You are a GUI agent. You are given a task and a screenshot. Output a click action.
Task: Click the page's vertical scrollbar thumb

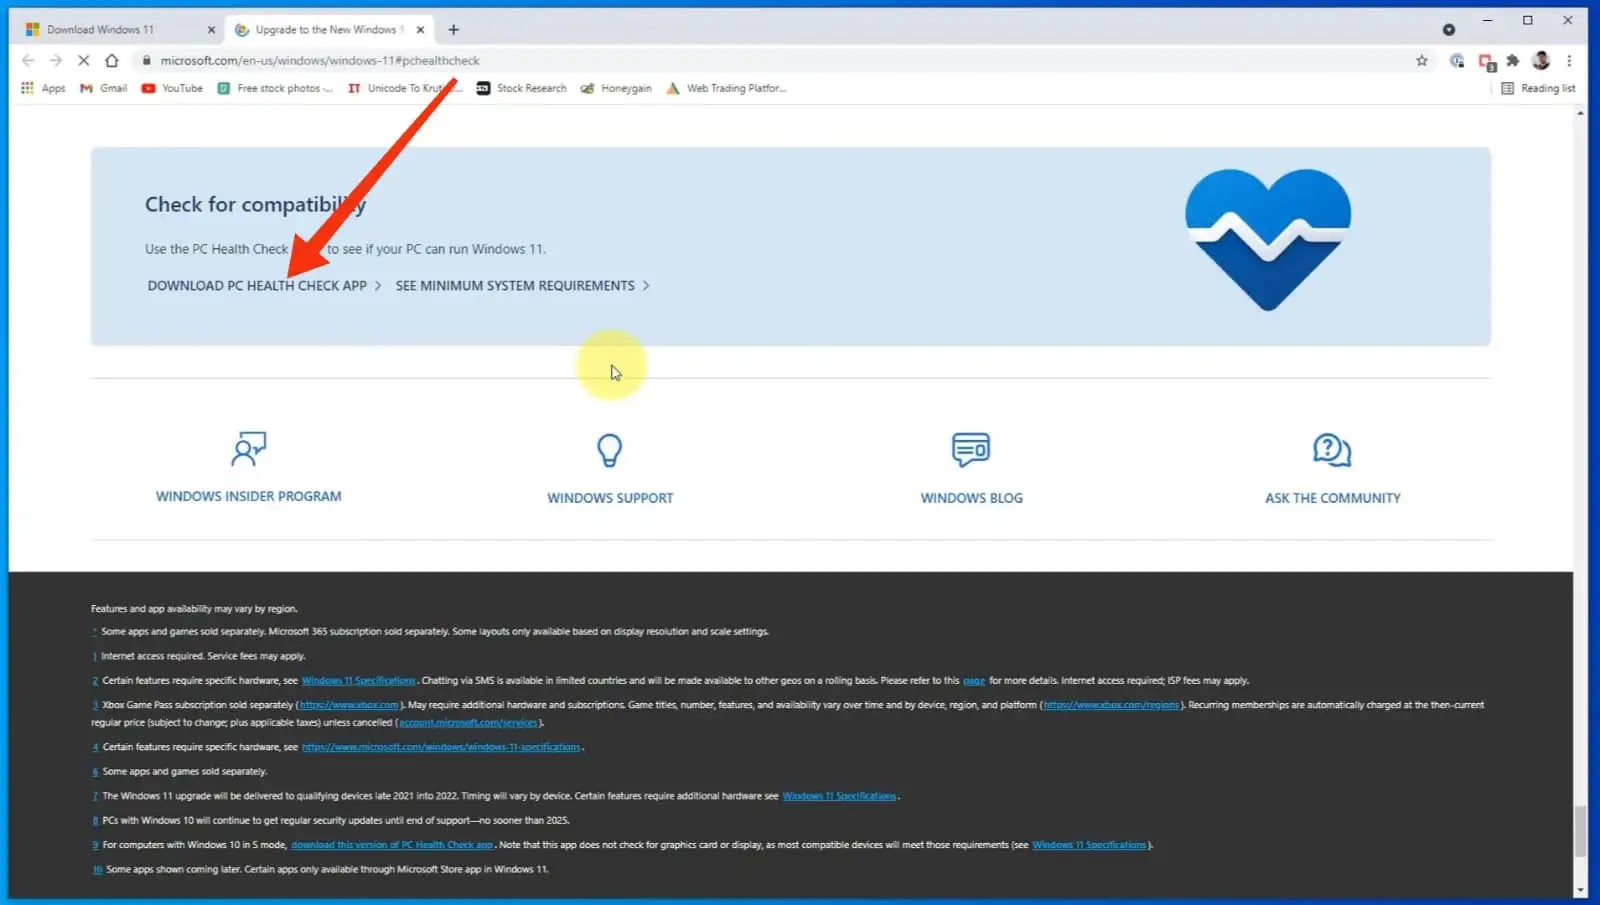pos(1580,832)
